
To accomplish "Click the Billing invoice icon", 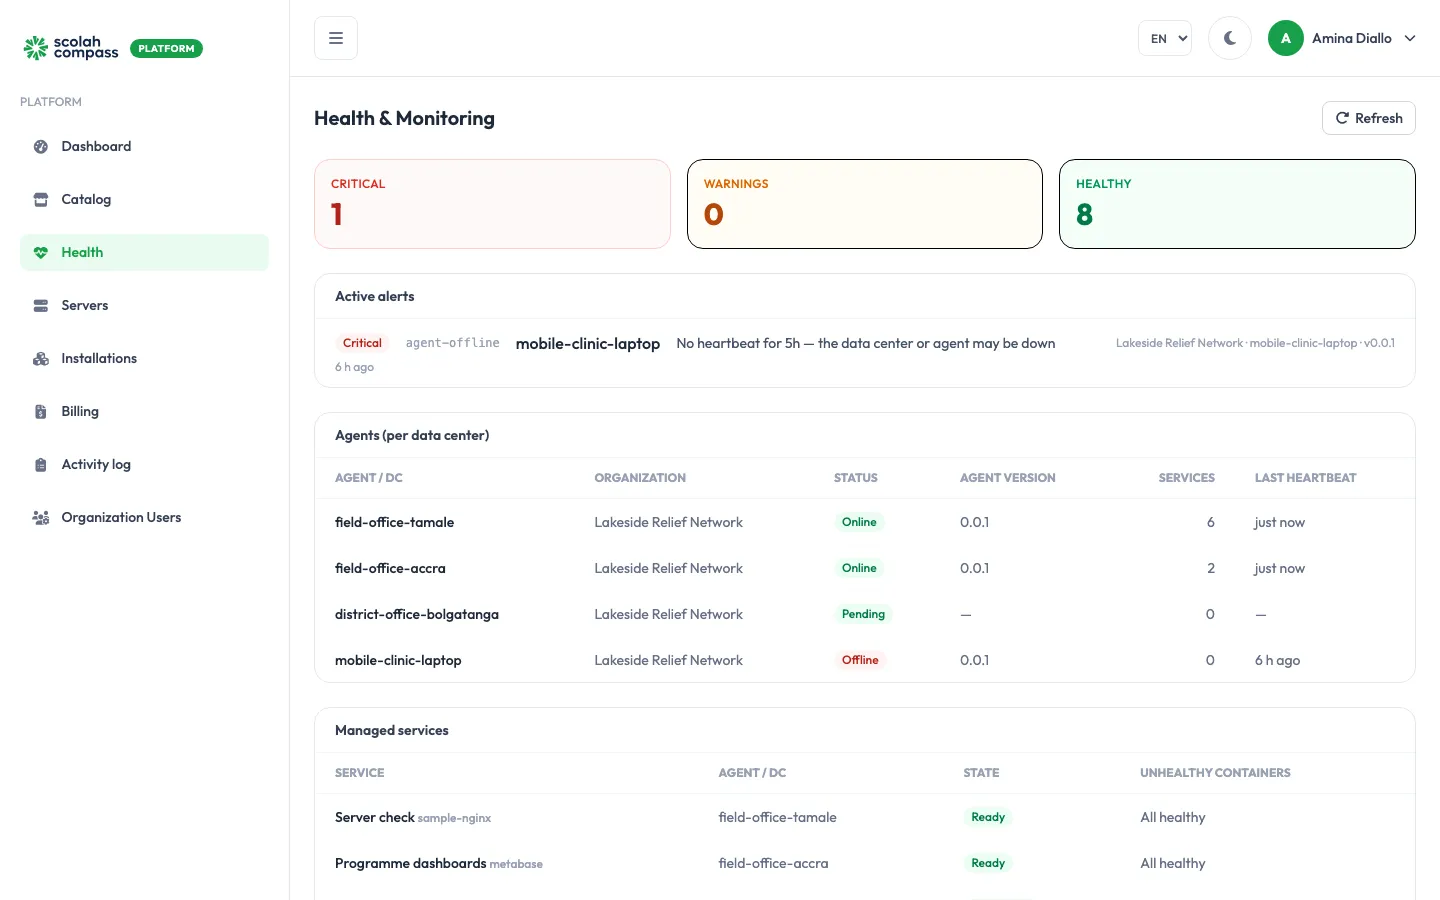I will (x=41, y=411).
